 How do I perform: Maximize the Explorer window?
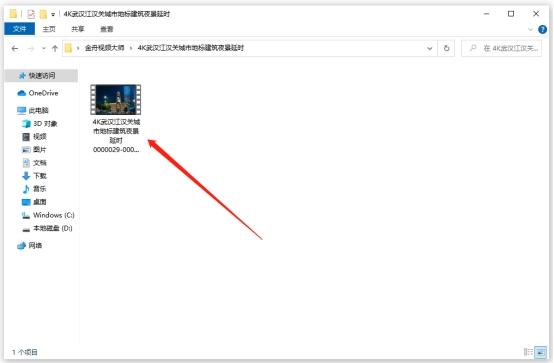tap(511, 14)
